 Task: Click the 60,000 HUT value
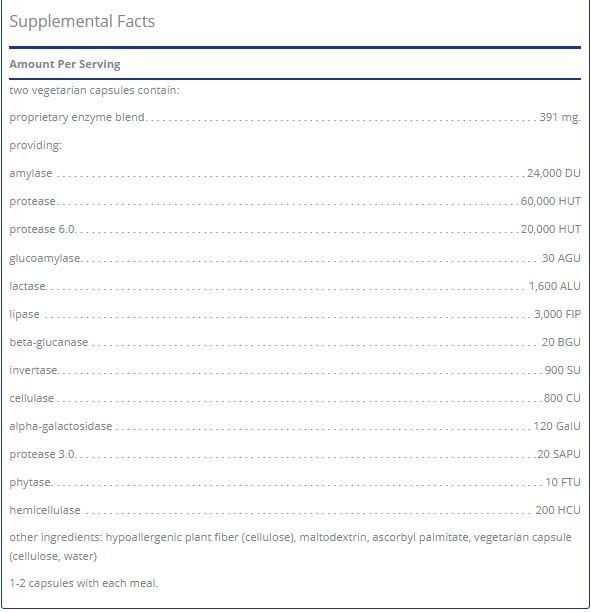pyautogui.click(x=550, y=201)
